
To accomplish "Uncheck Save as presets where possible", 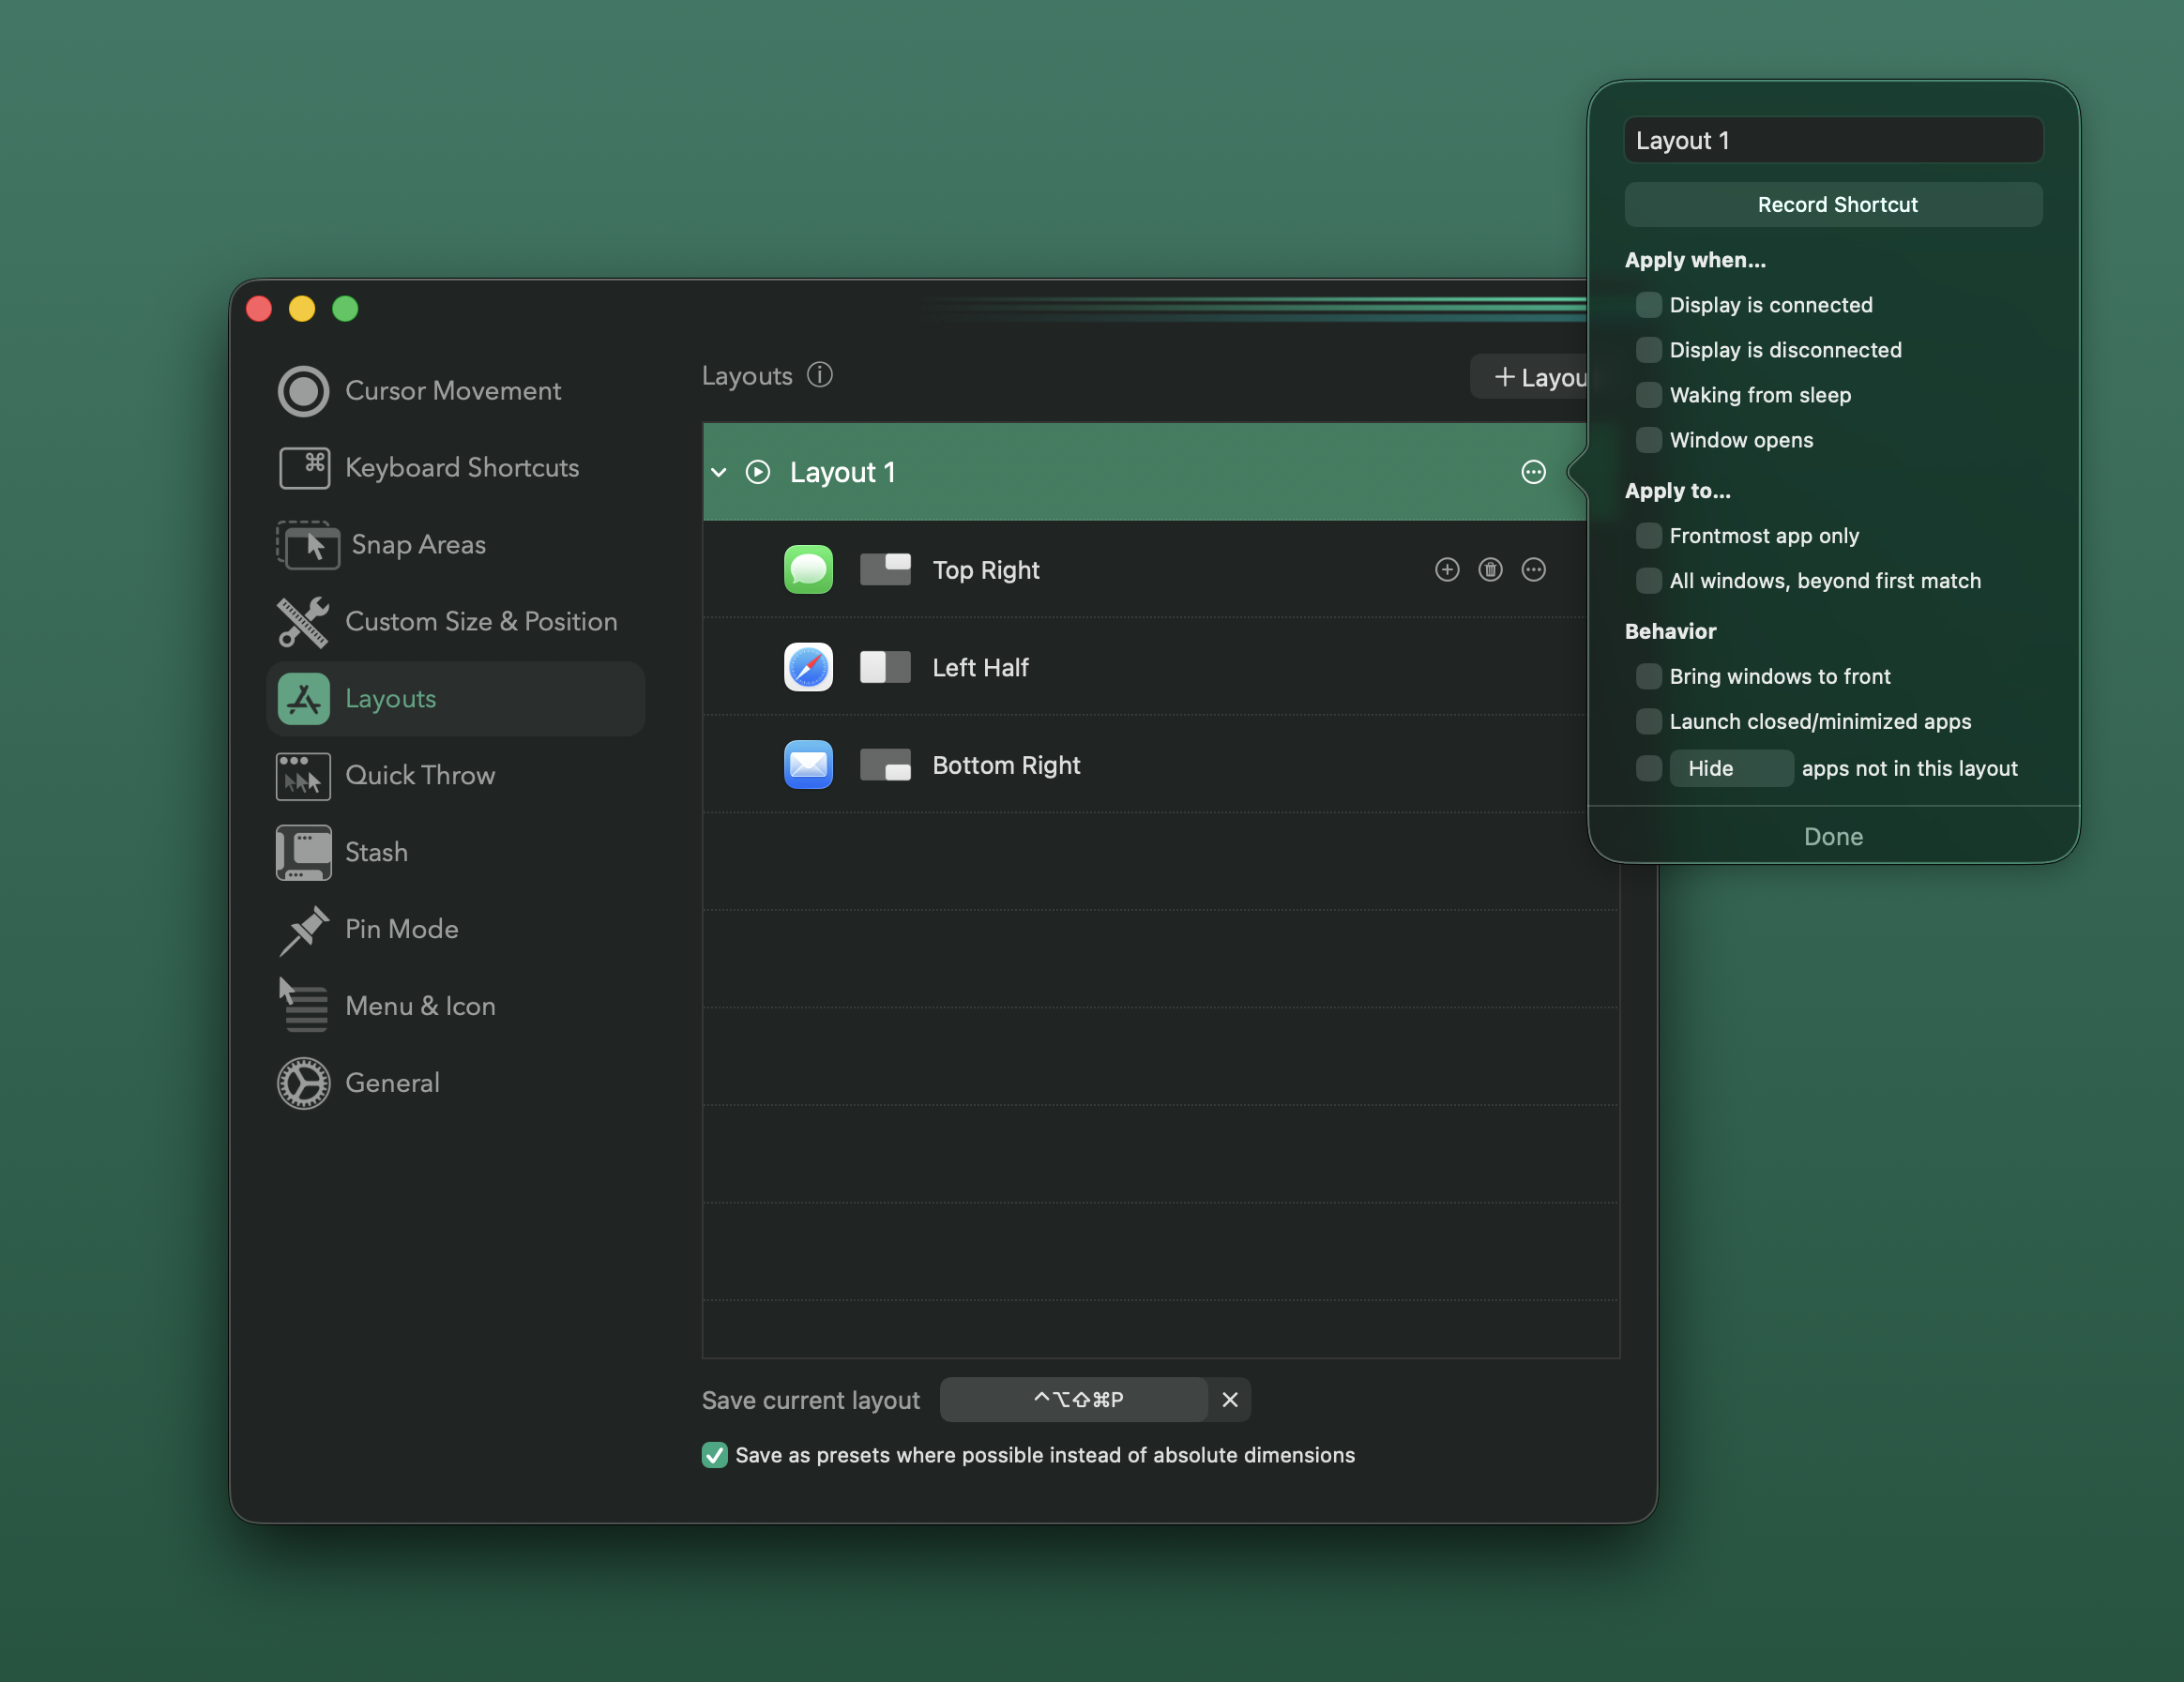I will (714, 1455).
